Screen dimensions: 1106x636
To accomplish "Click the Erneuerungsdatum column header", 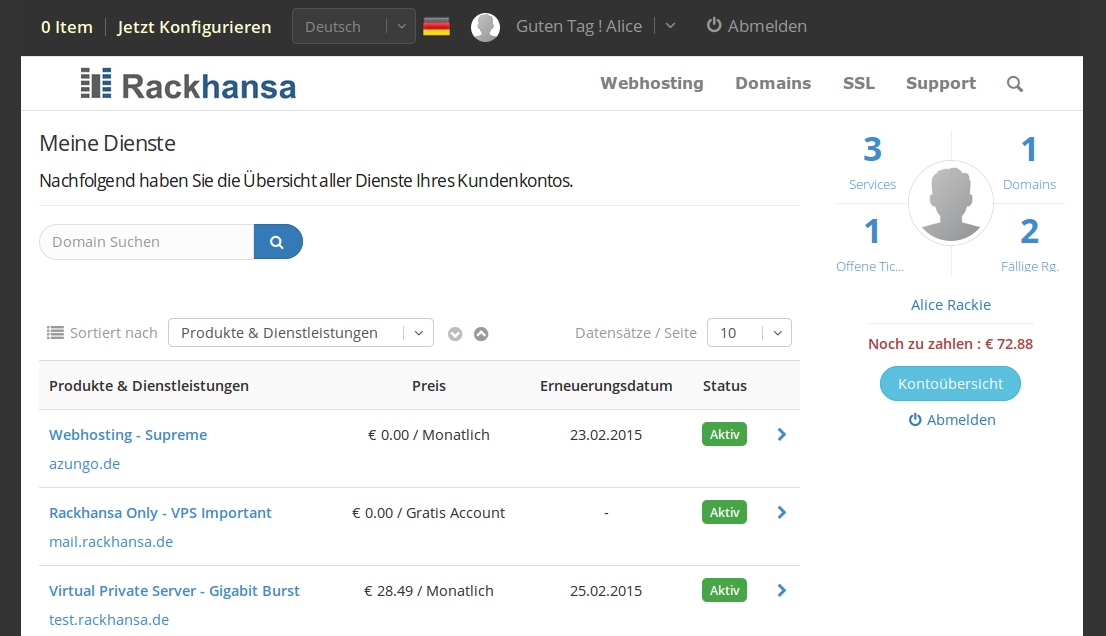I will coord(606,386).
